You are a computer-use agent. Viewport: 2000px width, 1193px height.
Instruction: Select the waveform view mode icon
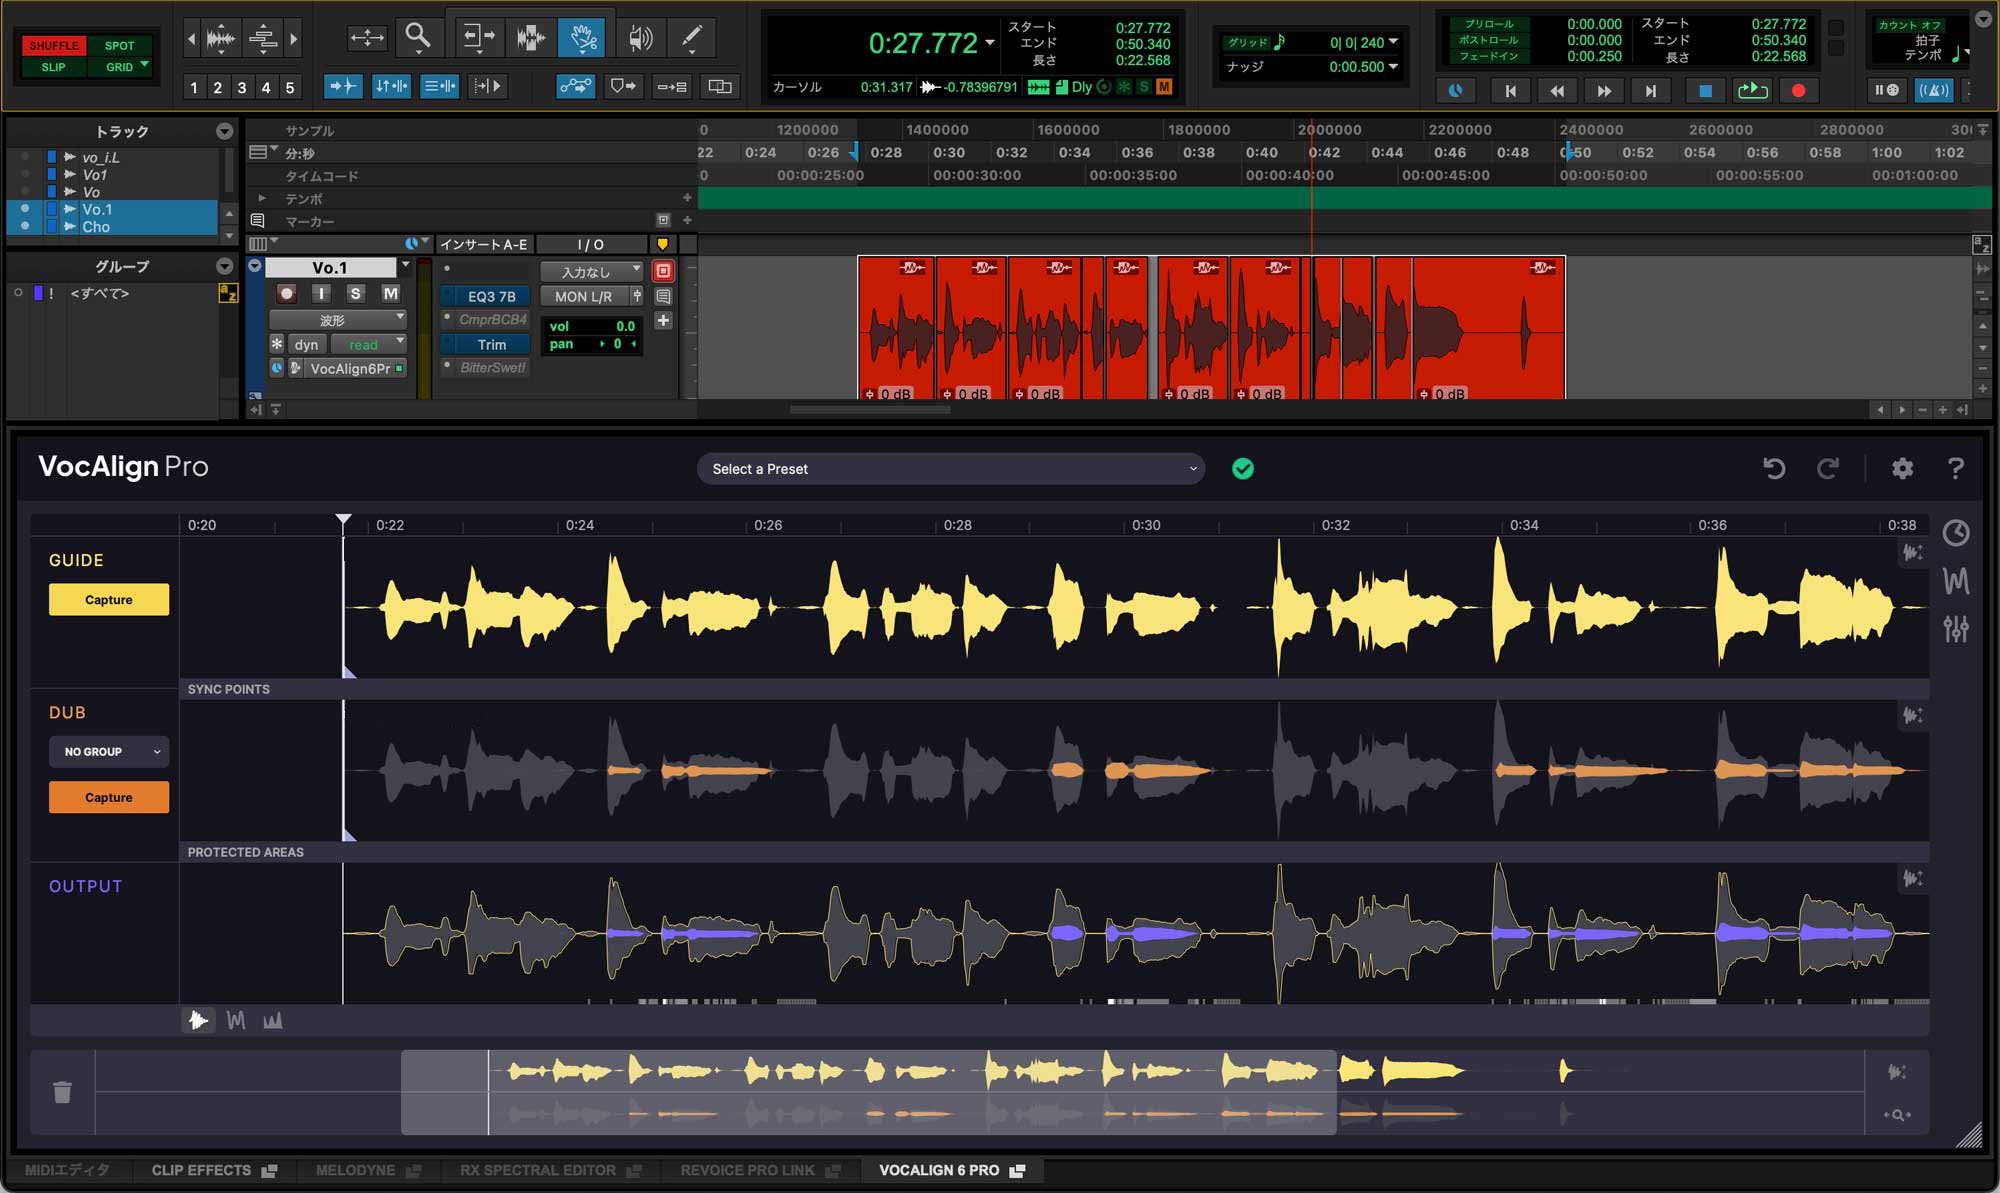pyautogui.click(x=198, y=1020)
